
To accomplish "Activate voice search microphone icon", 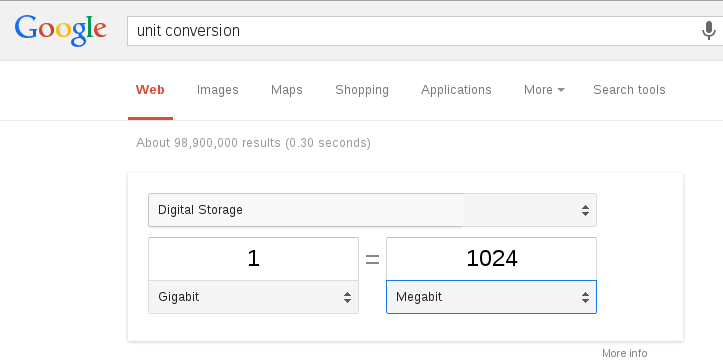I will click(x=708, y=31).
